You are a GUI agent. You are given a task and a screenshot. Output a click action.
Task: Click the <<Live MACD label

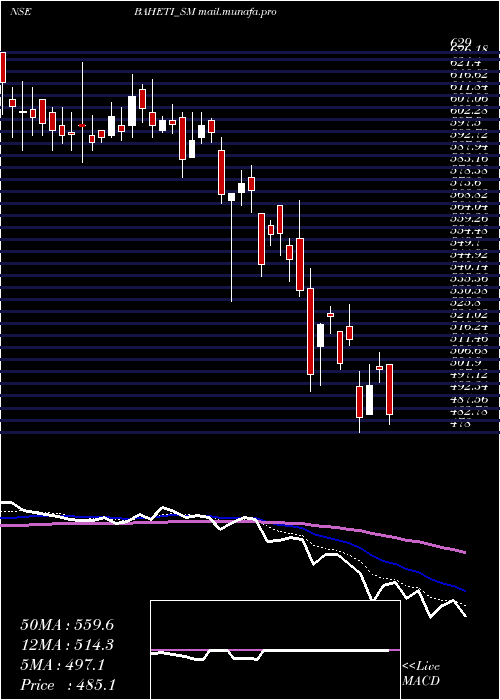[x=421, y=674]
